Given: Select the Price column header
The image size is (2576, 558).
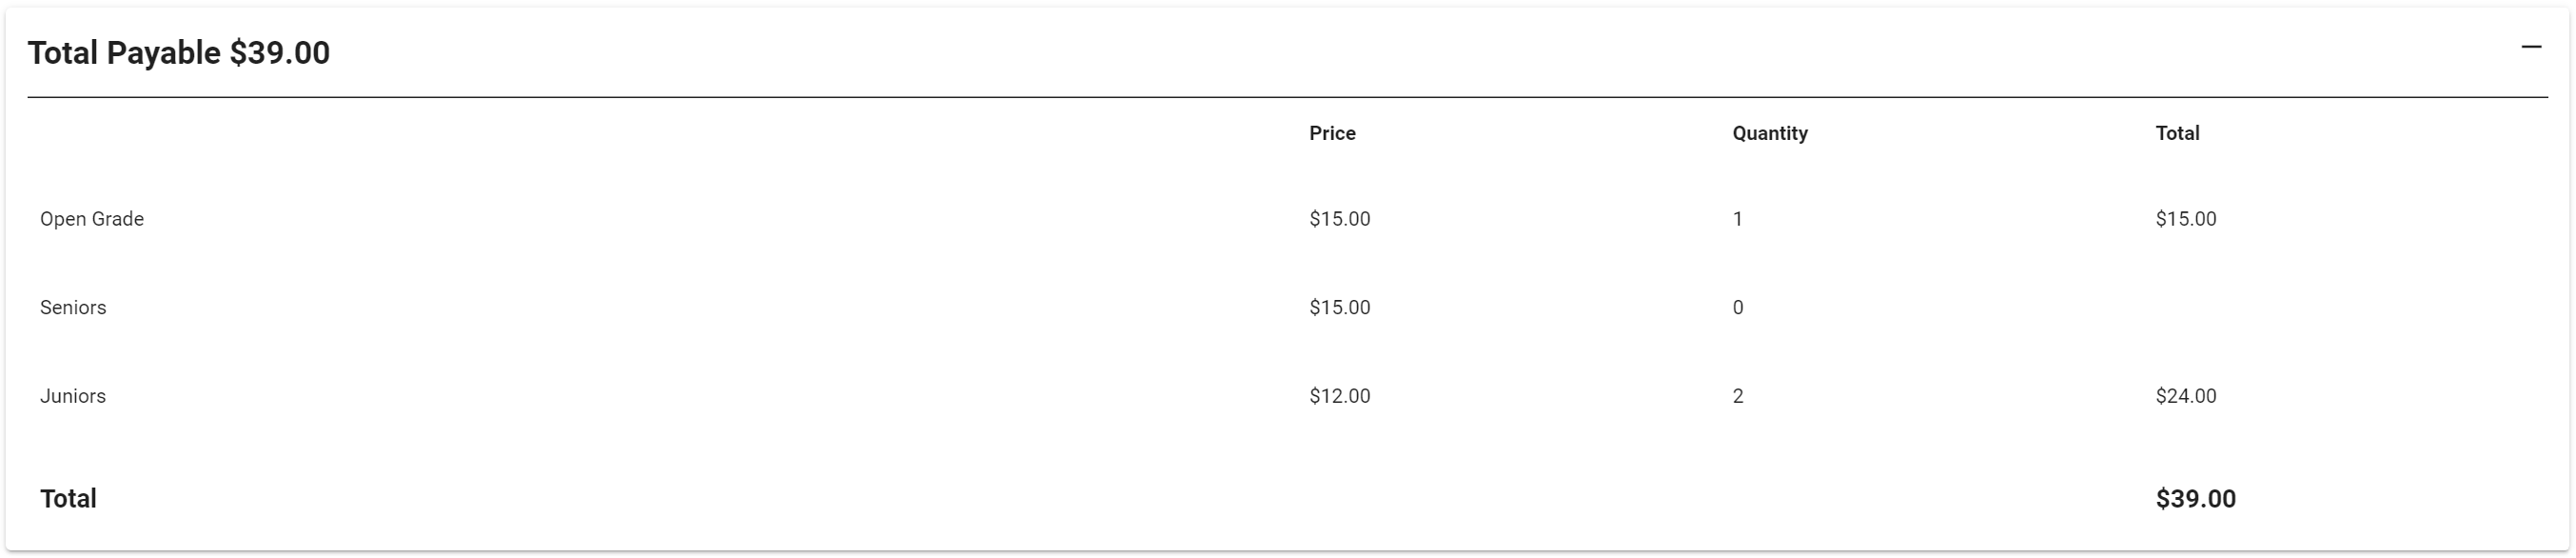Looking at the screenshot, I should [1332, 133].
